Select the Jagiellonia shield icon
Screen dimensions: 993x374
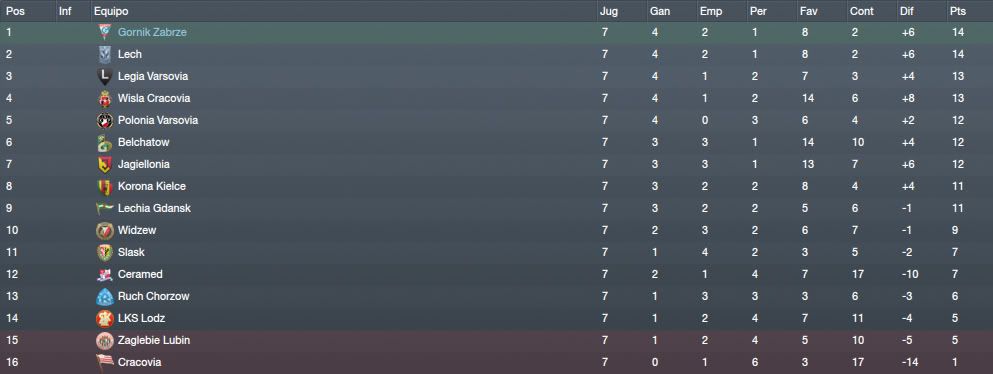[x=104, y=165]
